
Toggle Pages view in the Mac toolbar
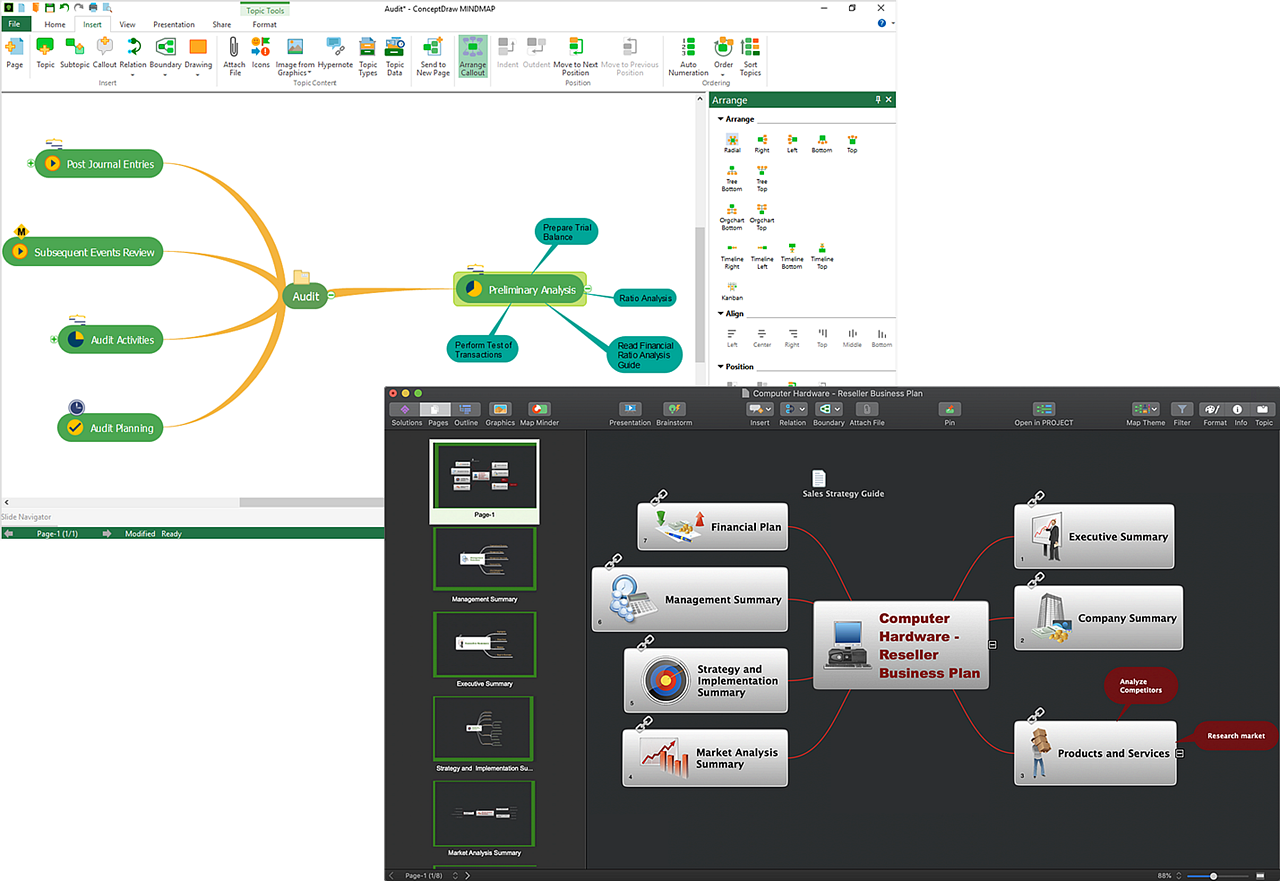coord(438,414)
